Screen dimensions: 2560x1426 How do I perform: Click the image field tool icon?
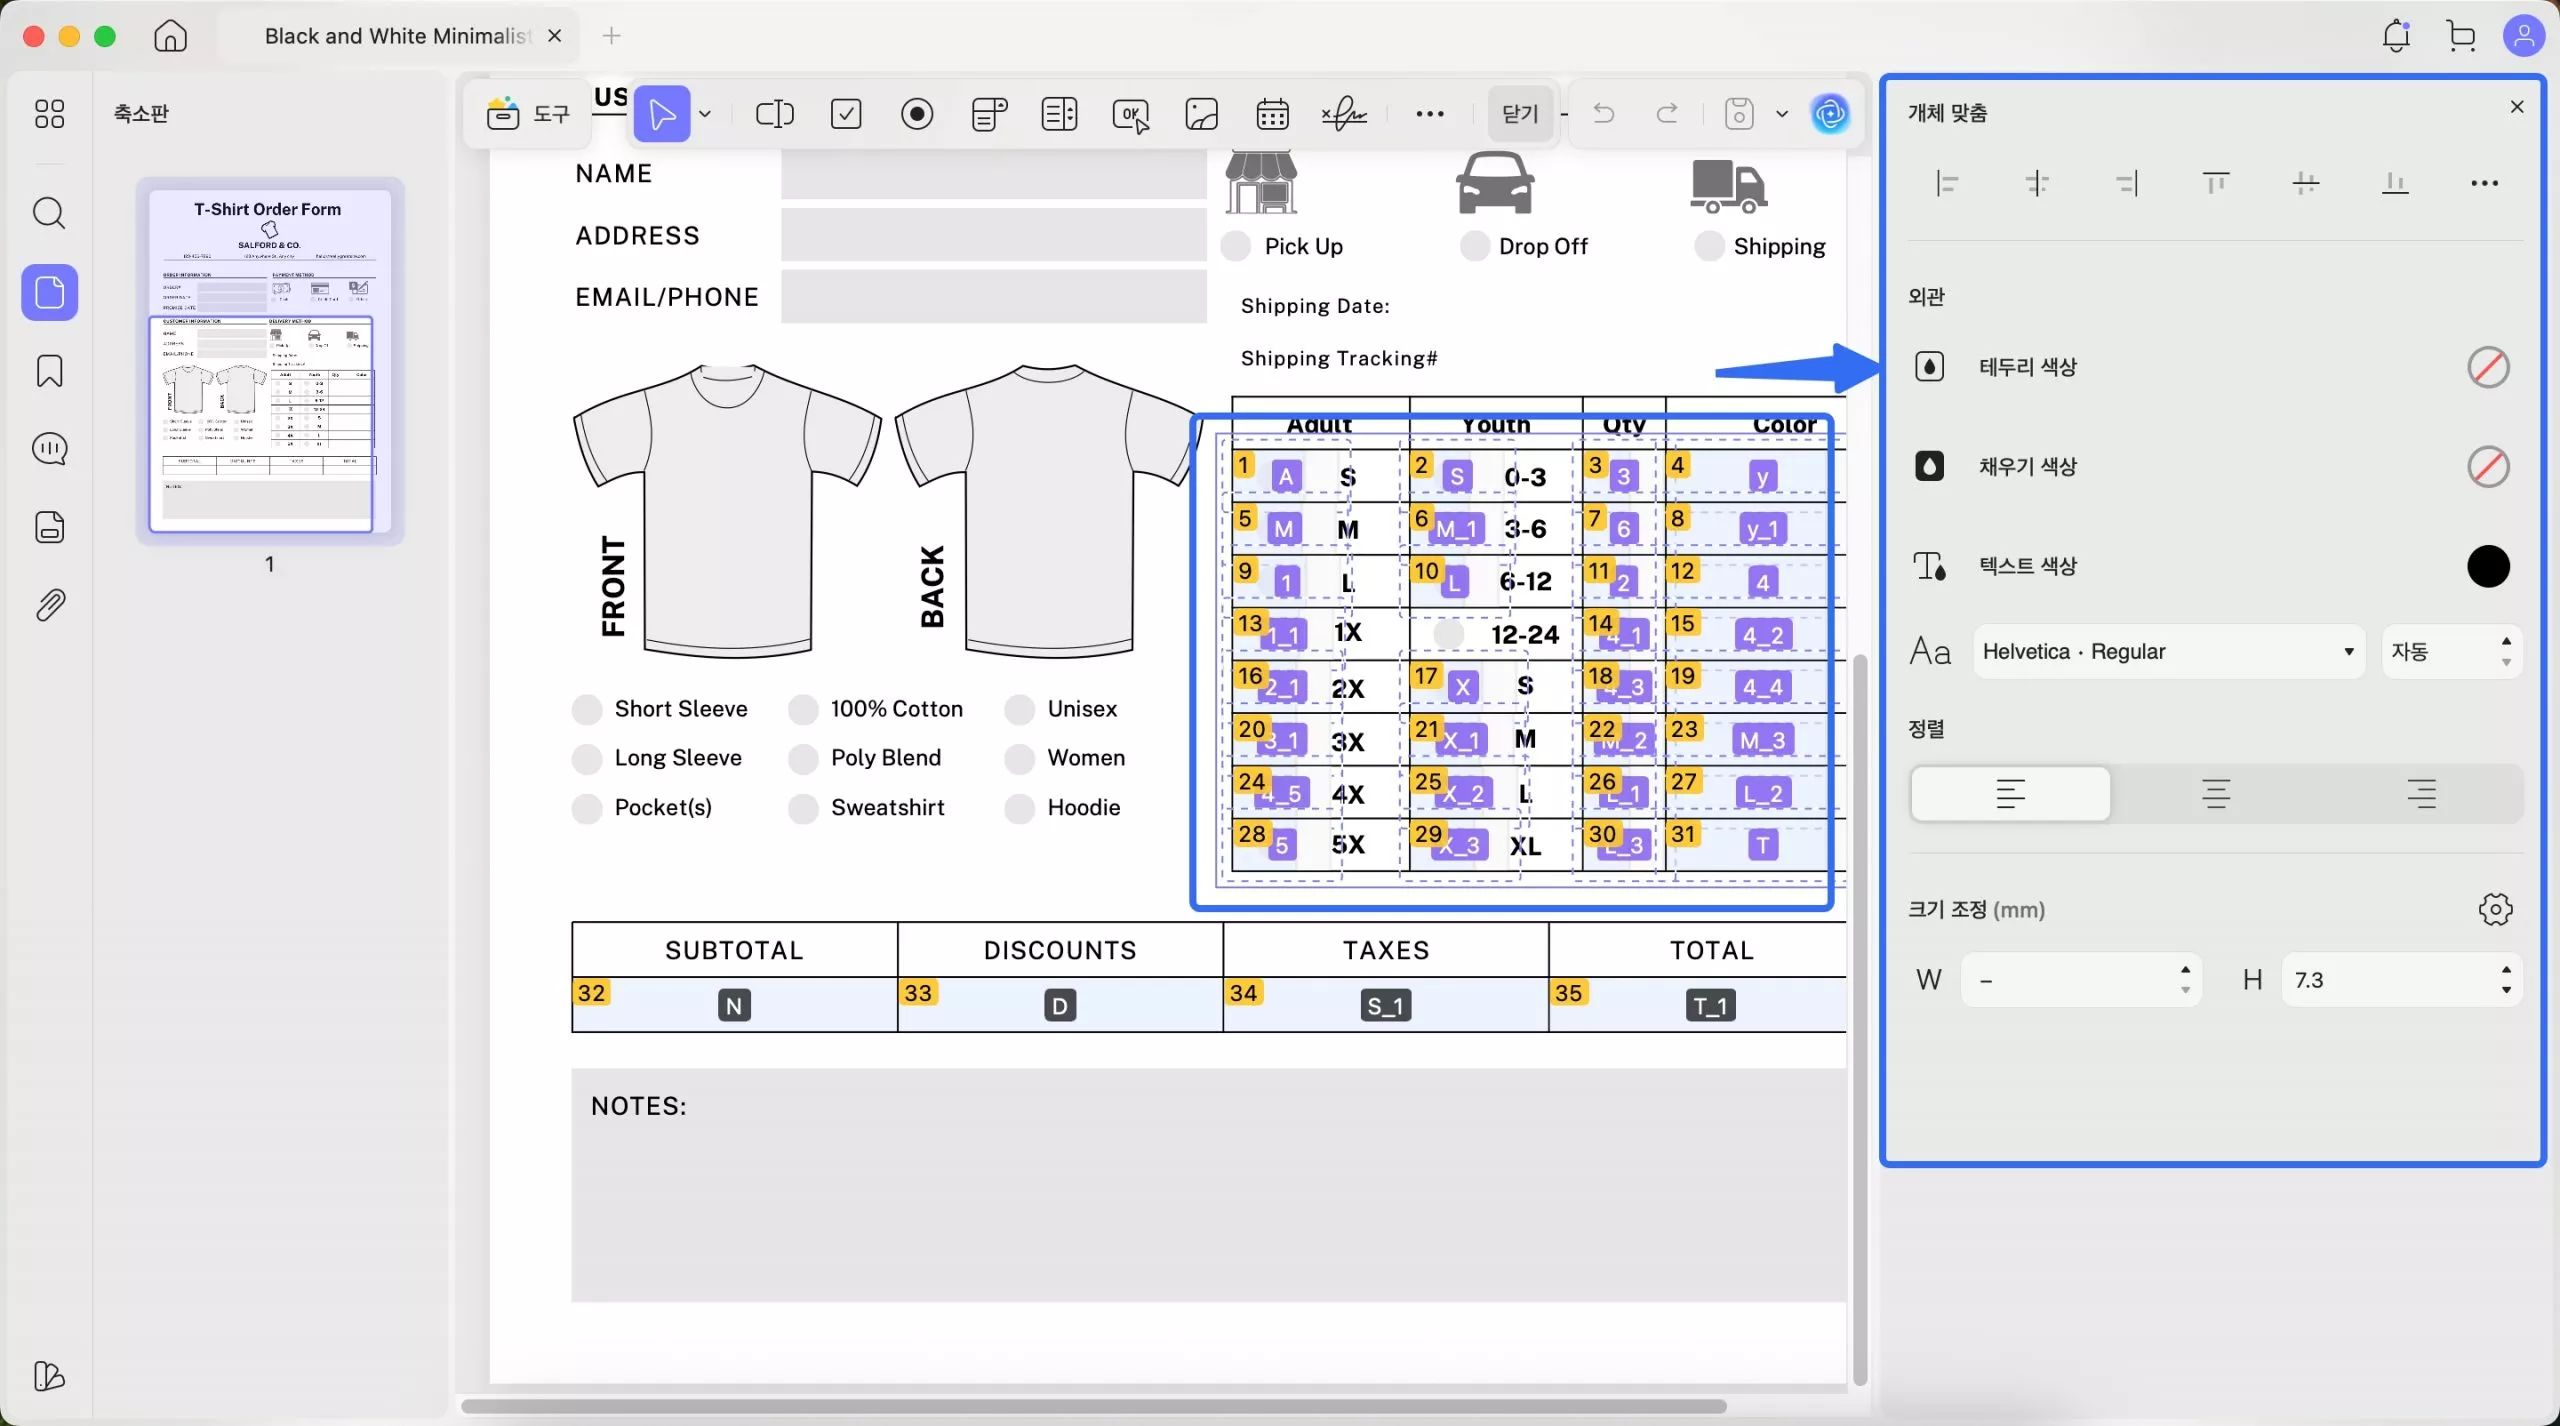click(1201, 114)
